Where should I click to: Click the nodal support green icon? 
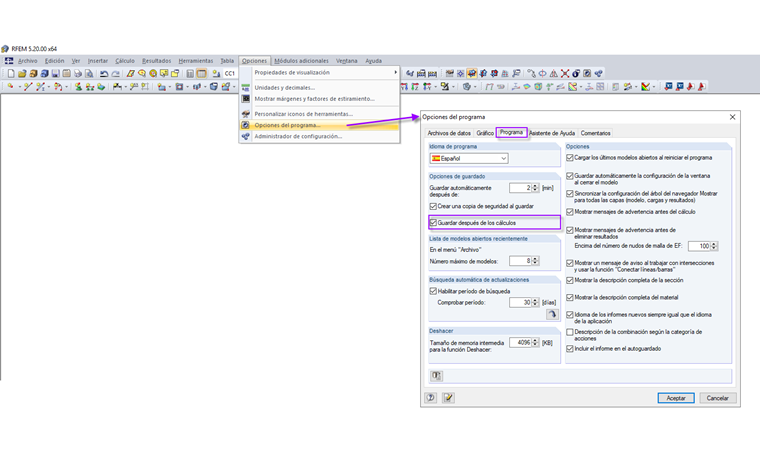tap(78, 87)
